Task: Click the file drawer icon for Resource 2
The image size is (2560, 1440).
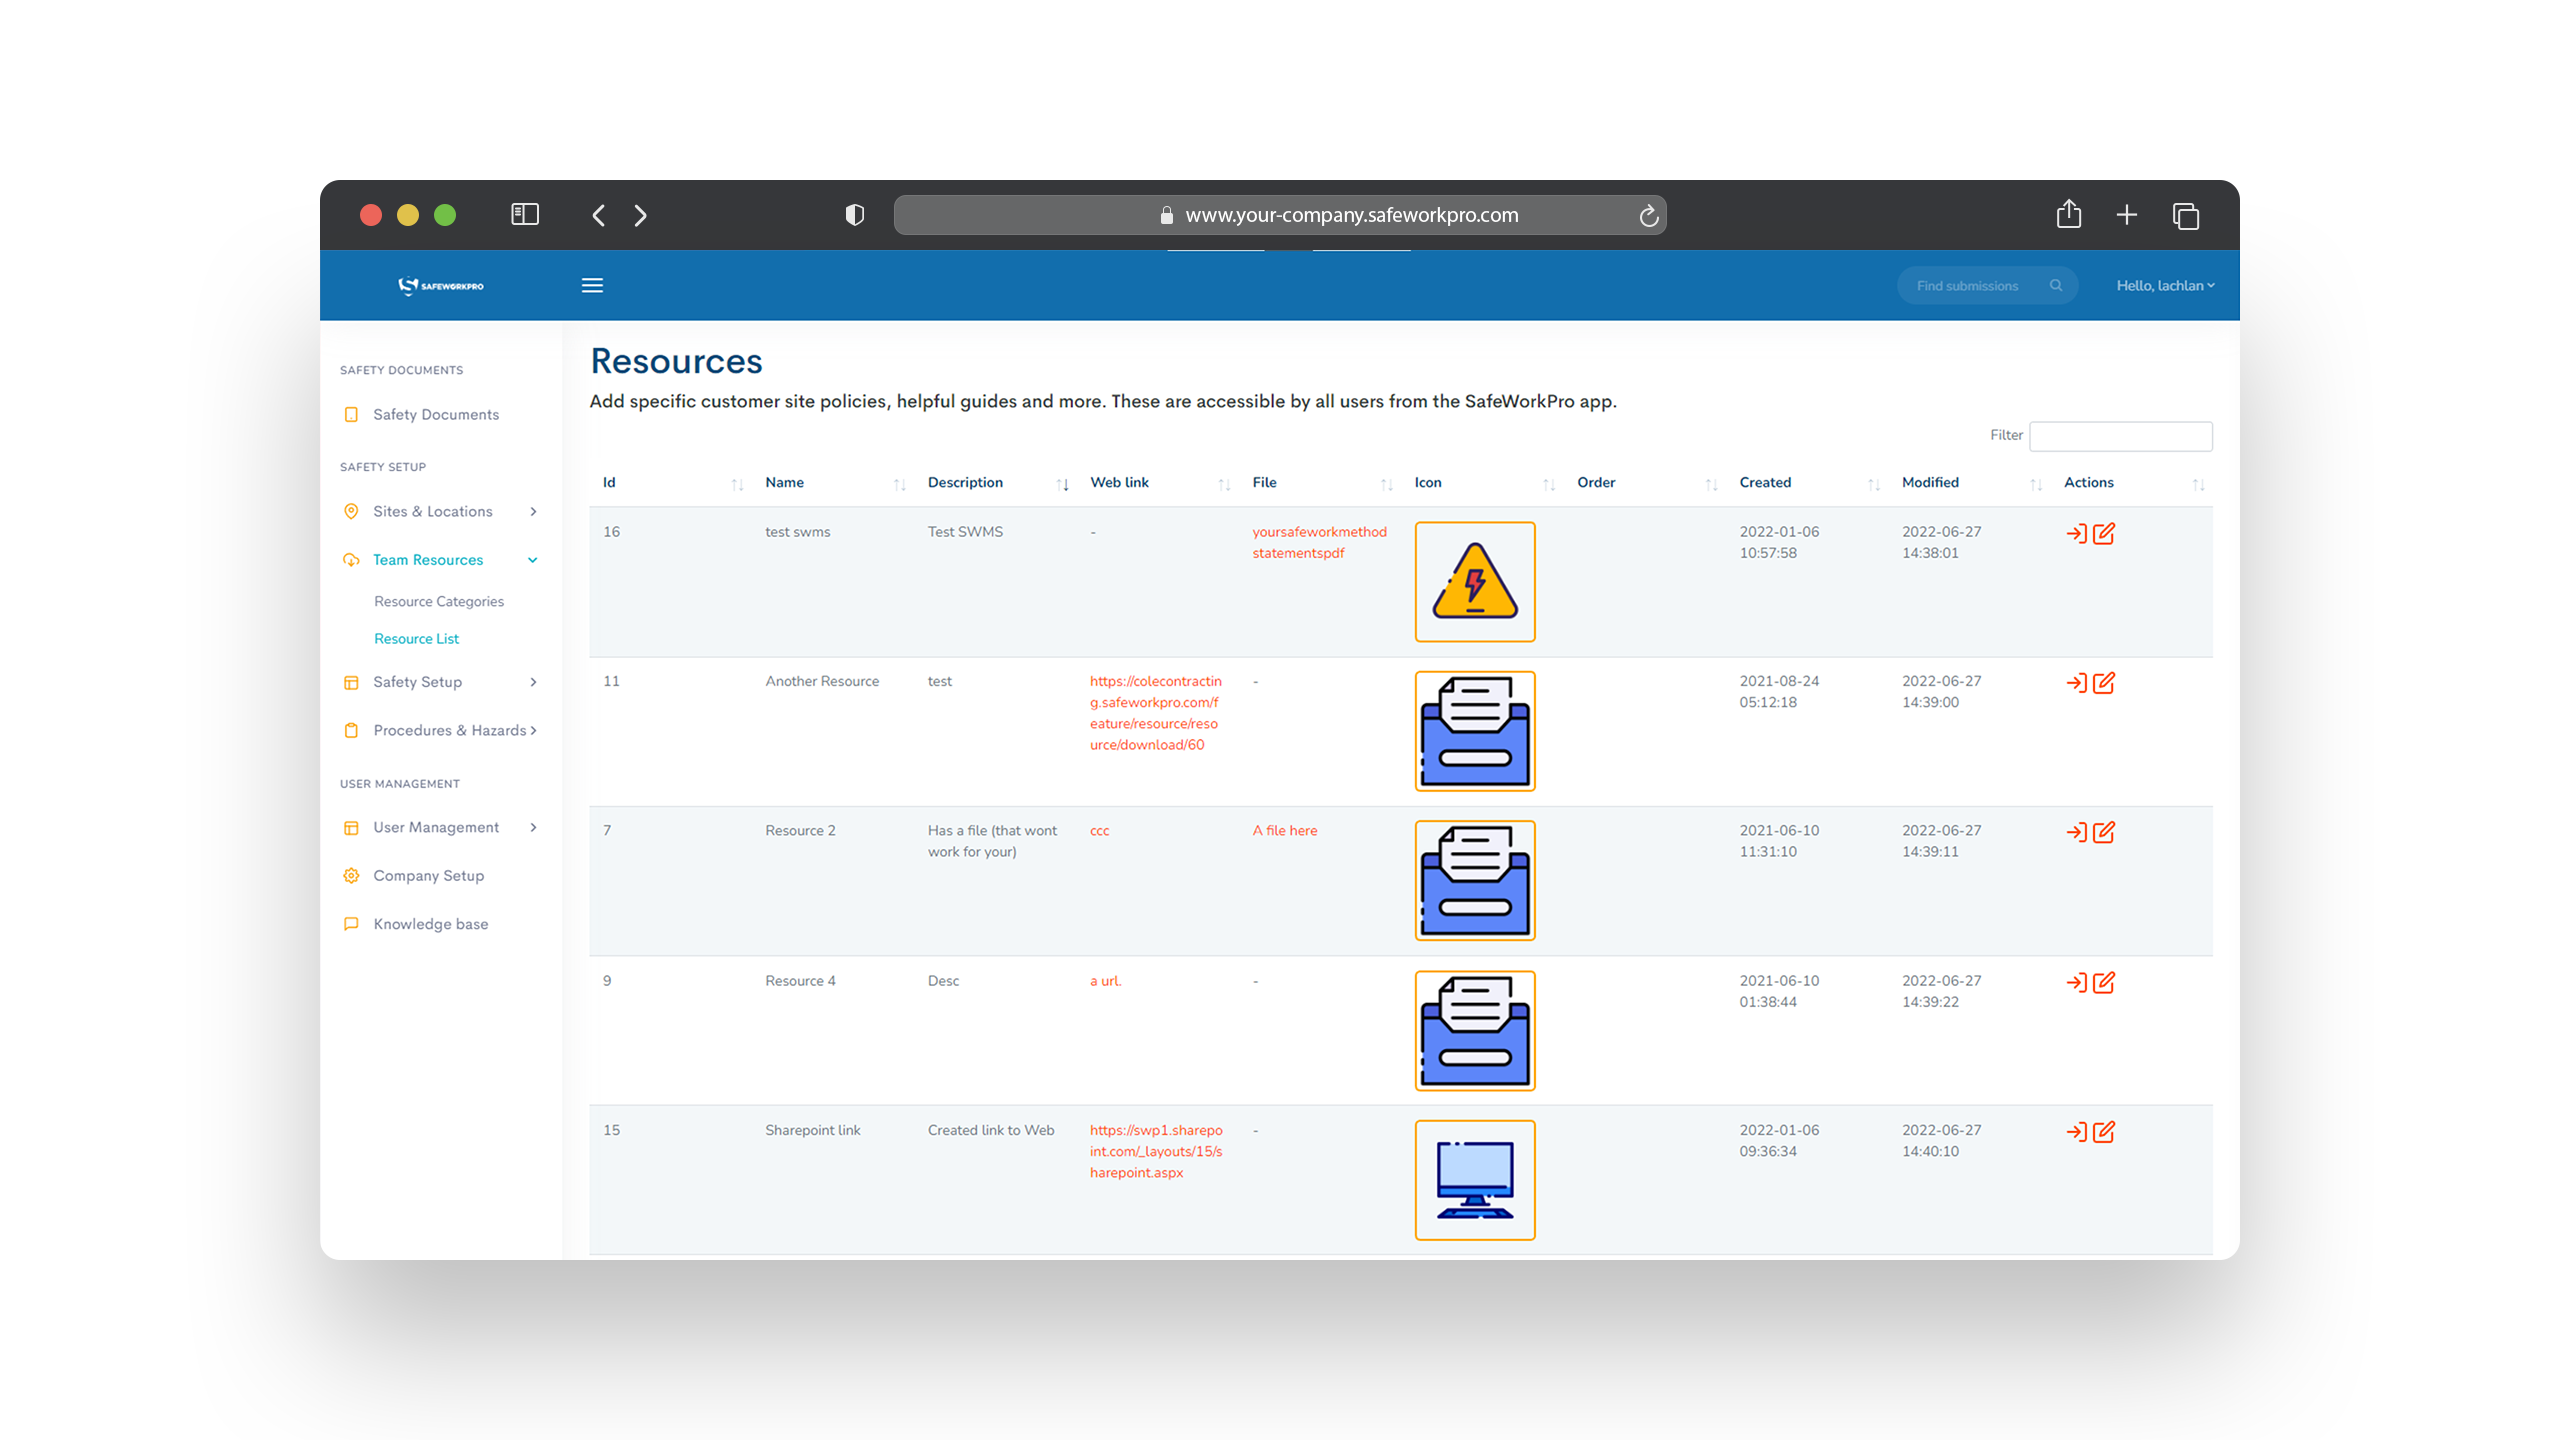Action: click(x=1475, y=881)
